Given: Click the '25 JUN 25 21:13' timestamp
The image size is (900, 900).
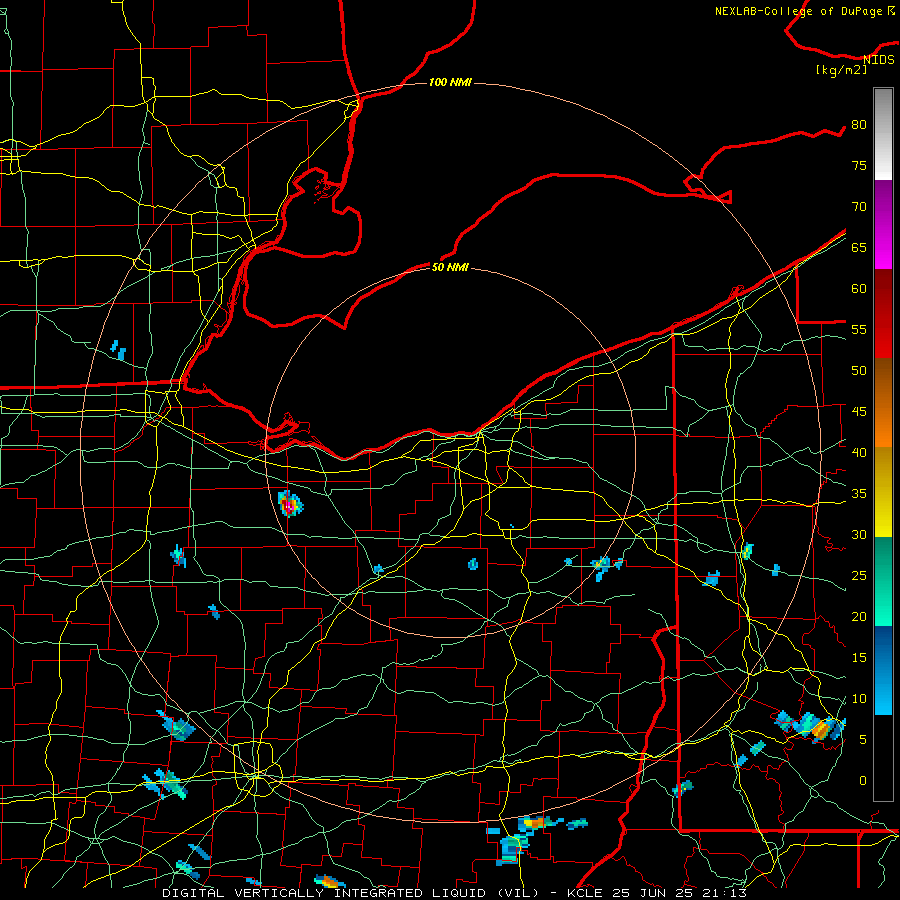Looking at the screenshot, I should click(x=680, y=893).
